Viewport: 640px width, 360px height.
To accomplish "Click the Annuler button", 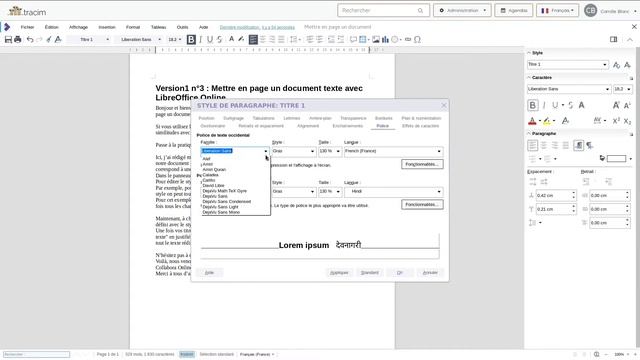I will pyautogui.click(x=430, y=273).
